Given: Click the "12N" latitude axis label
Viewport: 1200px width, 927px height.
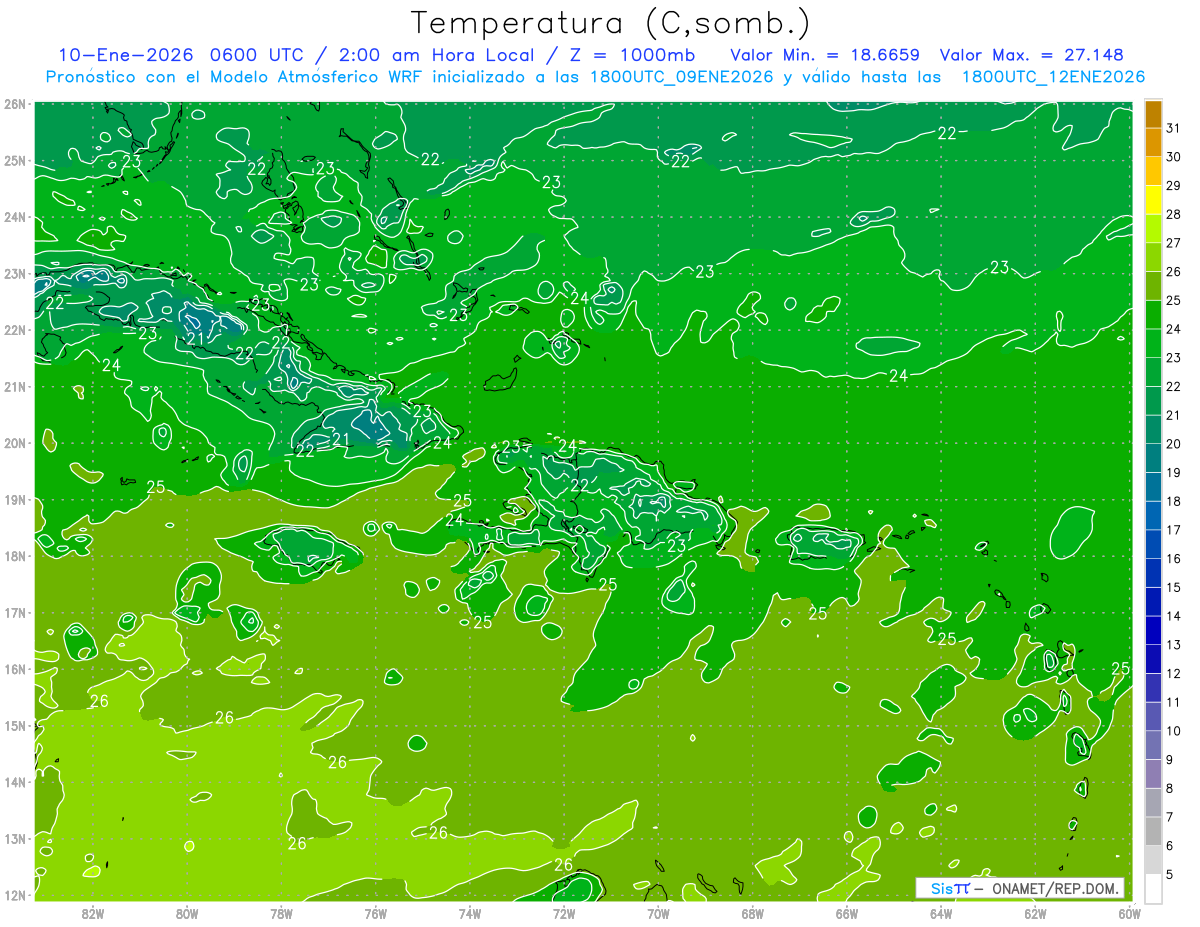Looking at the screenshot, I should pyautogui.click(x=14, y=895).
